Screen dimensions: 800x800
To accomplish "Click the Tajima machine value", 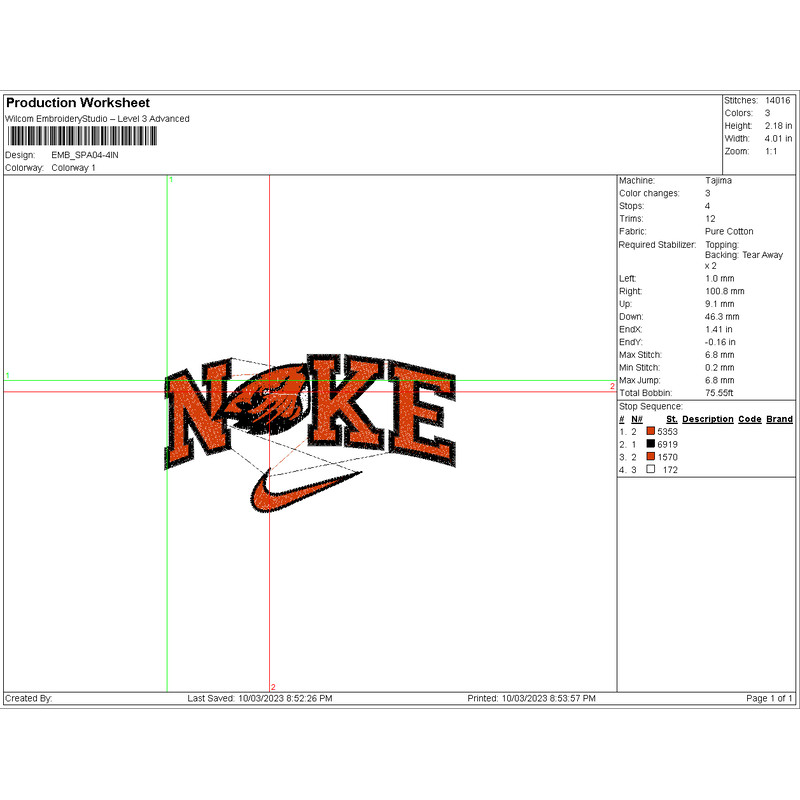I will pyautogui.click(x=718, y=180).
